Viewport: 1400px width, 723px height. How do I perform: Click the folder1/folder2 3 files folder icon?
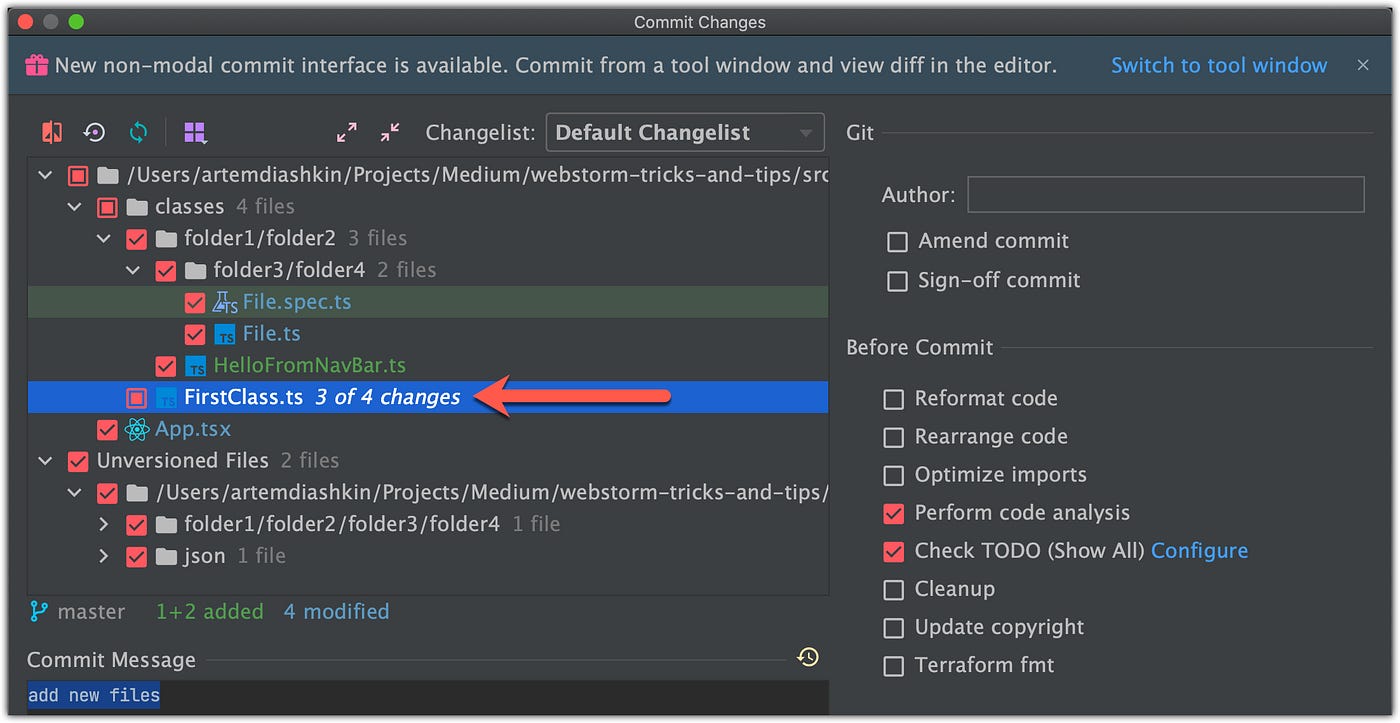(x=166, y=238)
